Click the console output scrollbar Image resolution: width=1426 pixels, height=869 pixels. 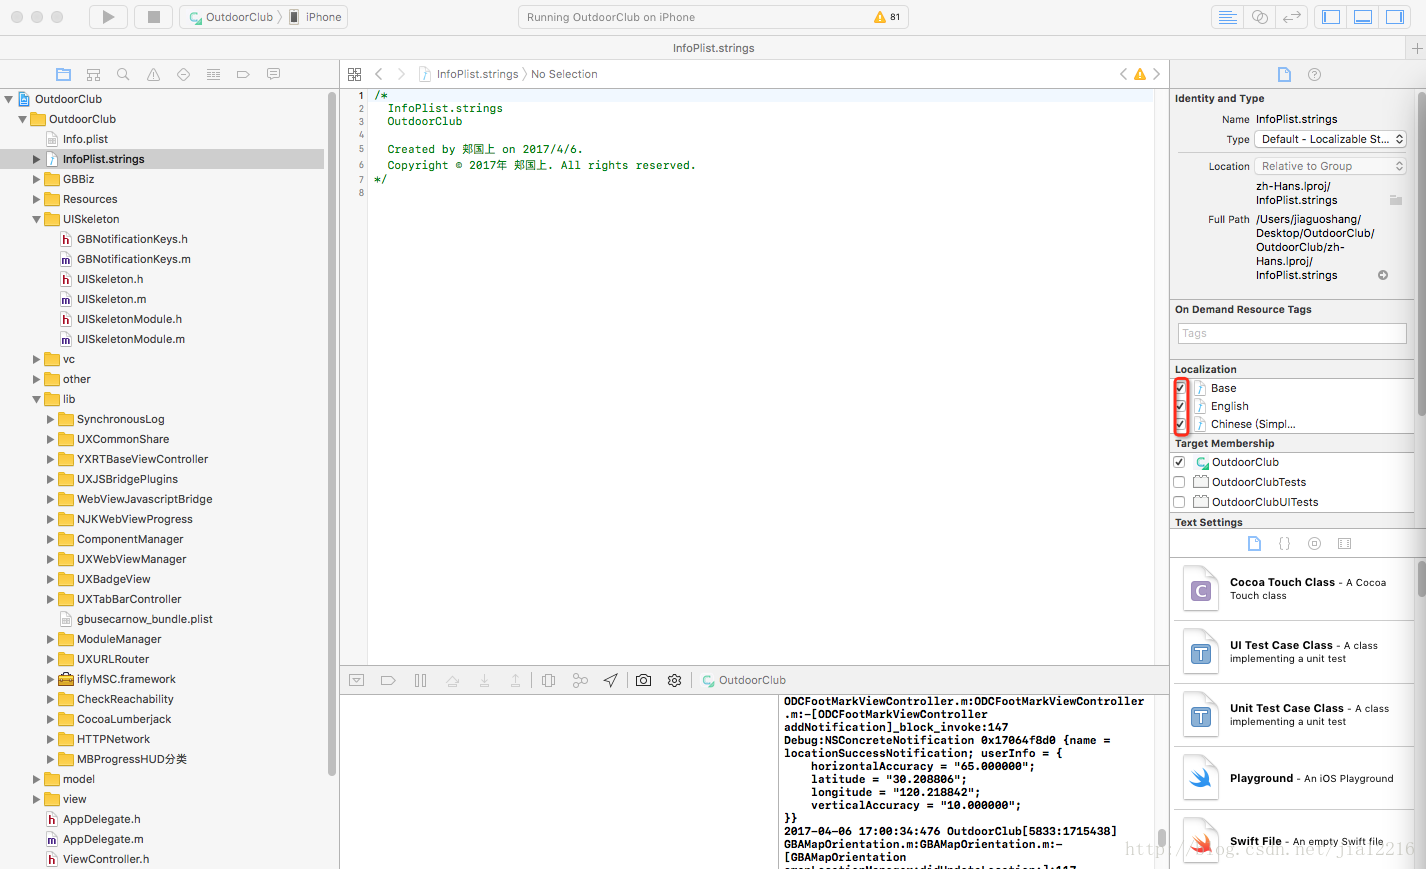(1161, 837)
